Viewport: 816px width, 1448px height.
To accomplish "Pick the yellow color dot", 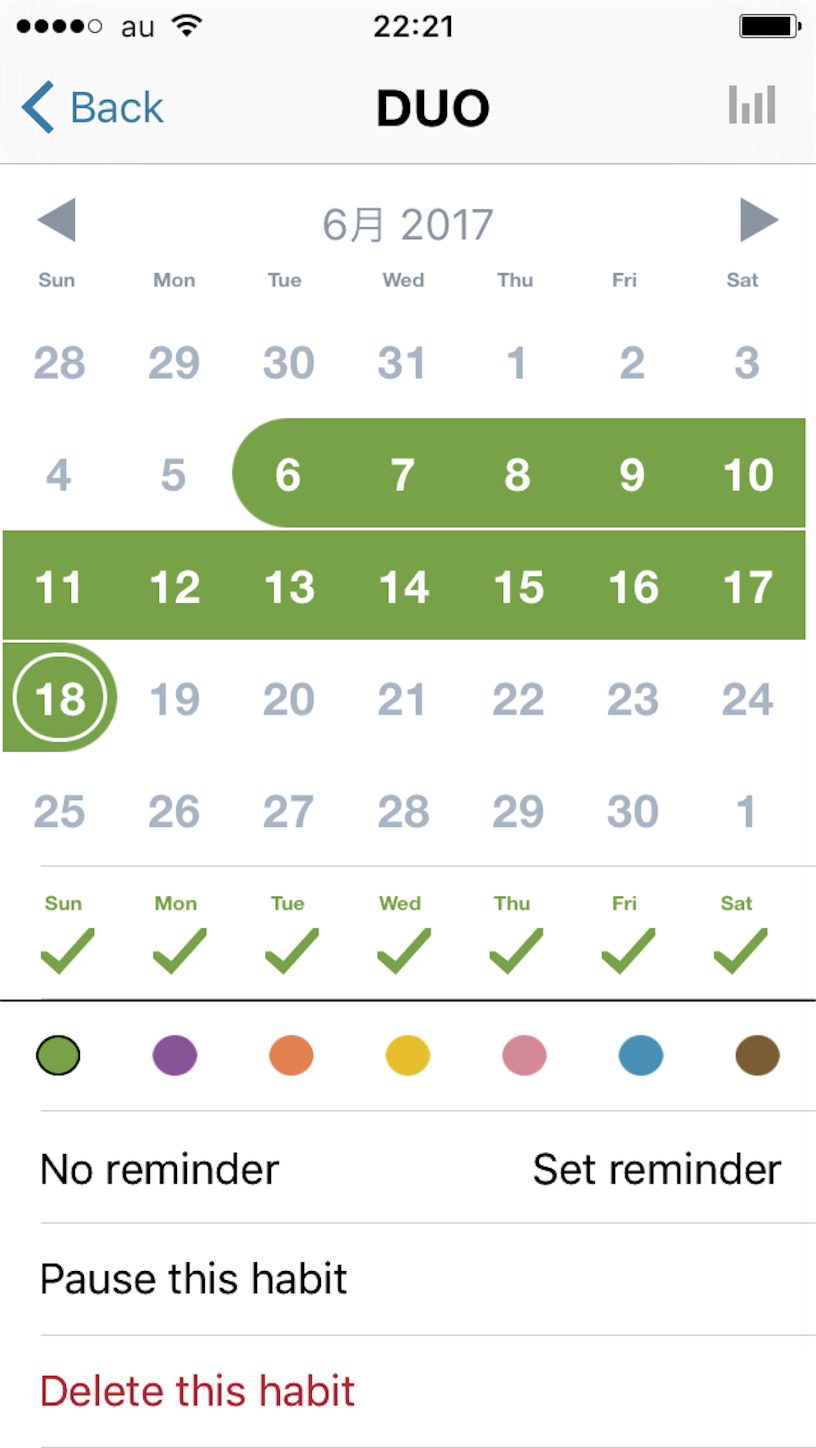I will (x=408, y=1055).
